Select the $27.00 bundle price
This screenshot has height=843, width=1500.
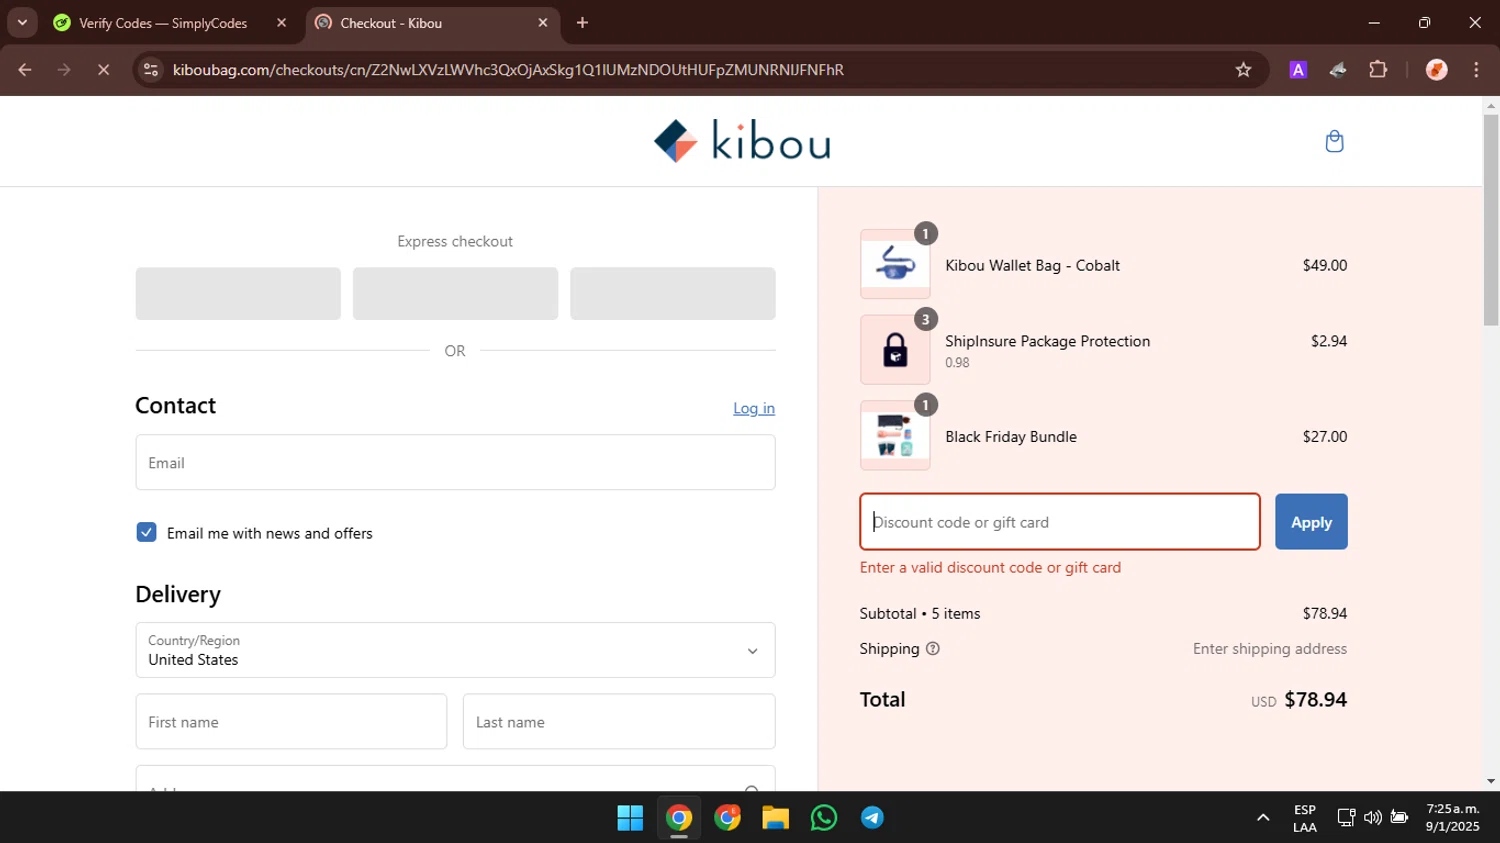pyautogui.click(x=1325, y=437)
